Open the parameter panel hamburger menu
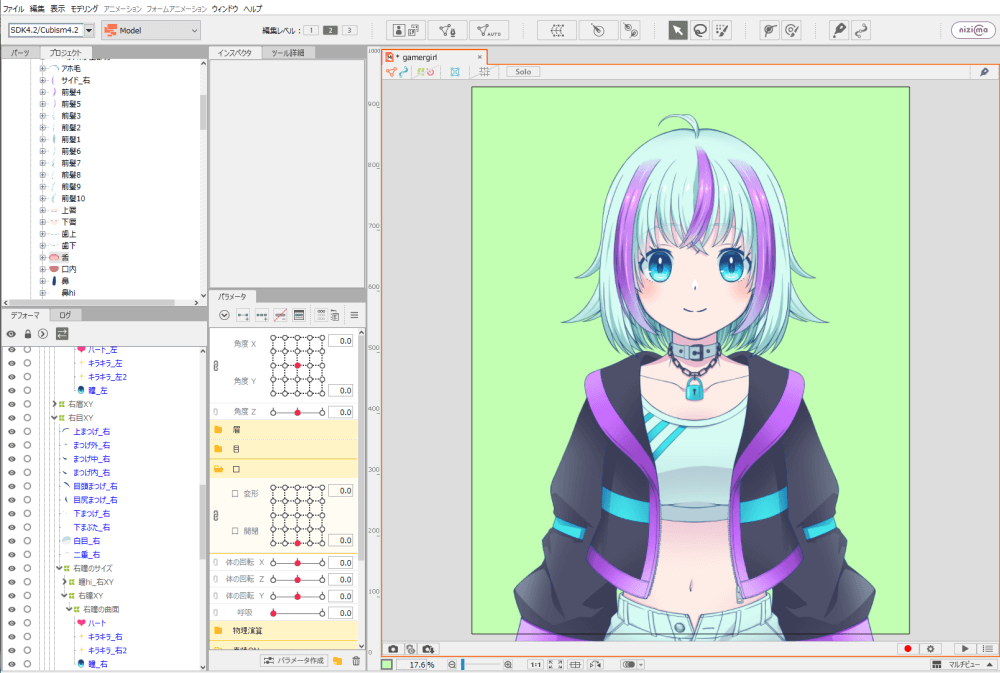The width and height of the screenshot is (1000, 673). pyautogui.click(x=354, y=315)
